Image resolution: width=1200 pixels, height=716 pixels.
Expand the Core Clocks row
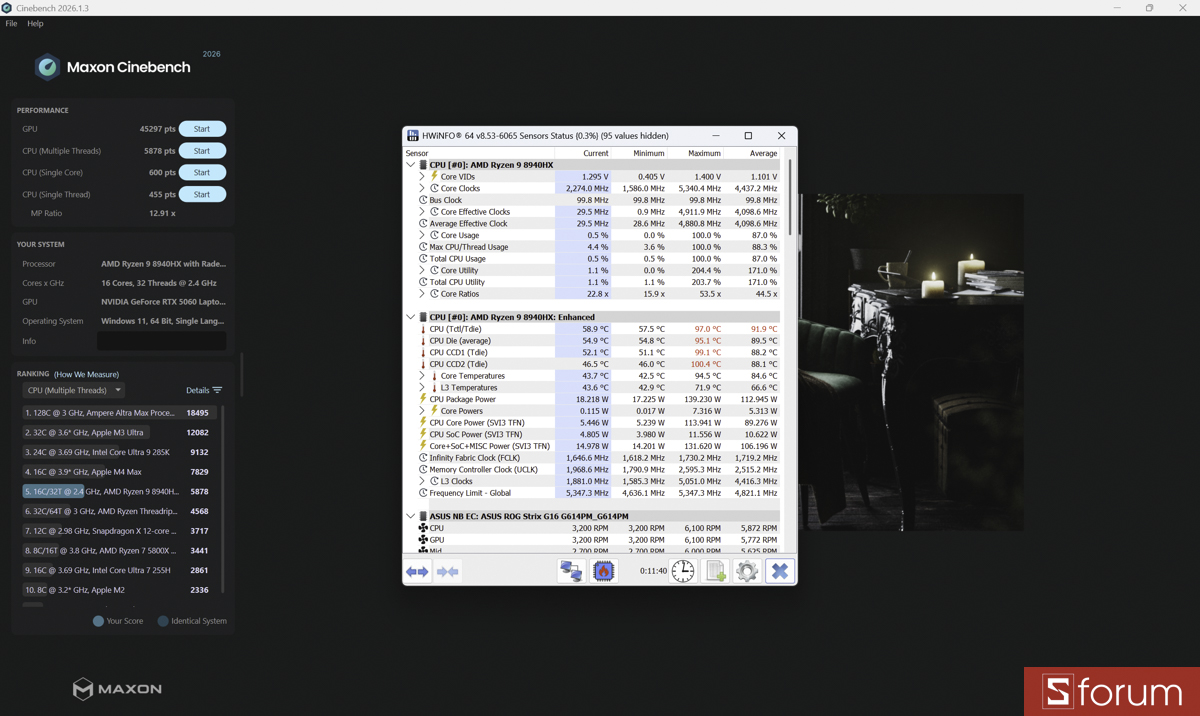pos(422,188)
